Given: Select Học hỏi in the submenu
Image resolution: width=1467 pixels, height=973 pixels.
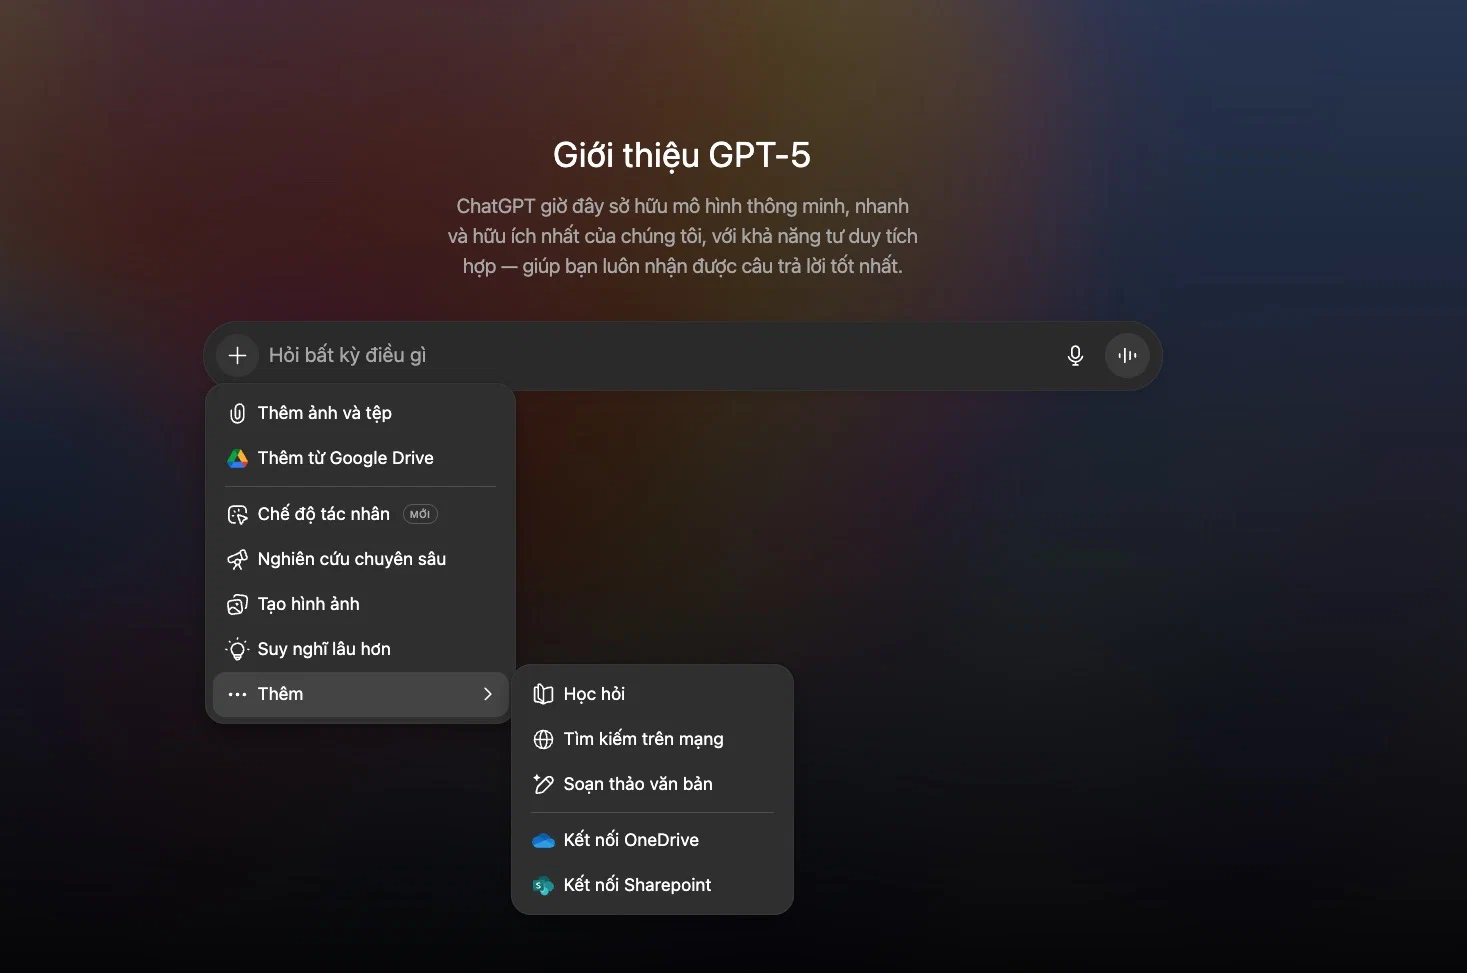Looking at the screenshot, I should [652, 694].
